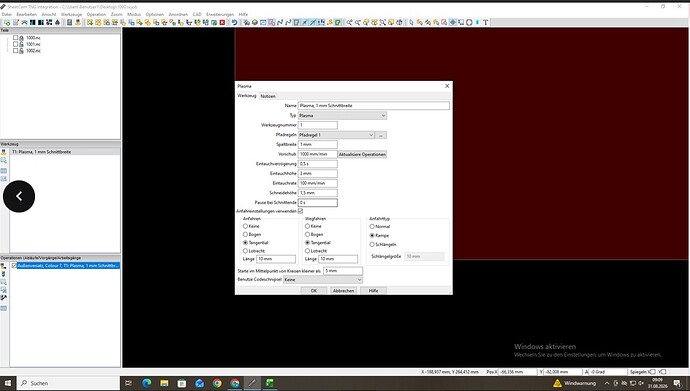Click the wrench icon in the Operationen panel sidebar
Image resolution: width=690 pixels, height=391 pixels.
[x=4, y=298]
